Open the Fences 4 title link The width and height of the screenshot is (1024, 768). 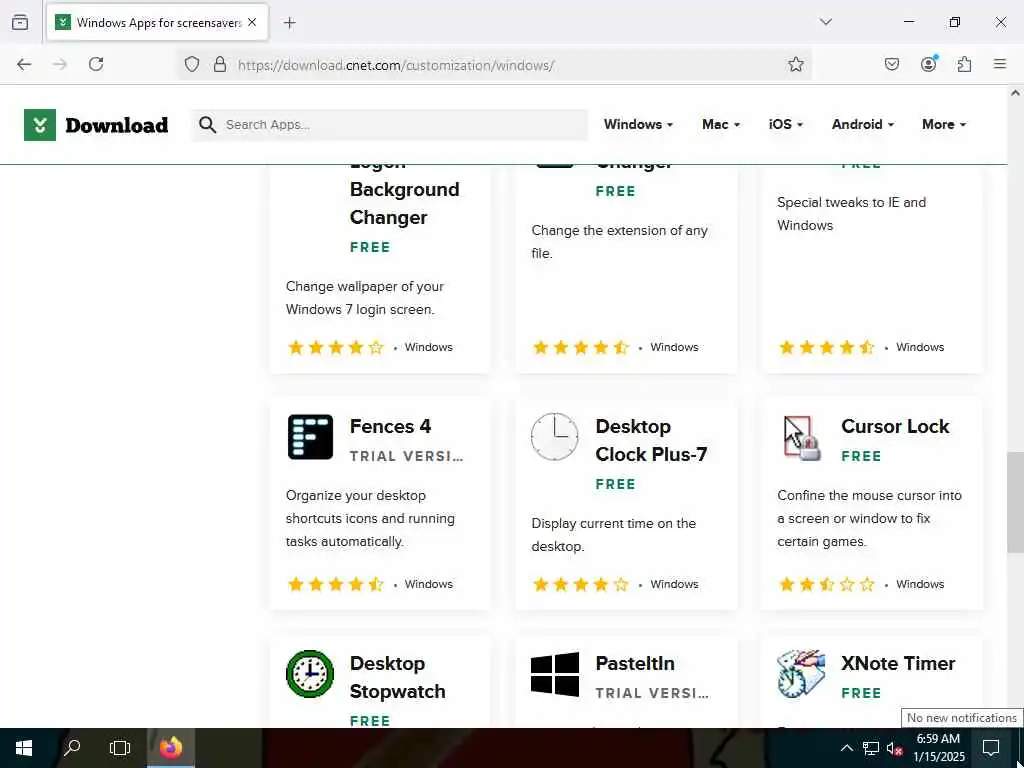tap(391, 426)
